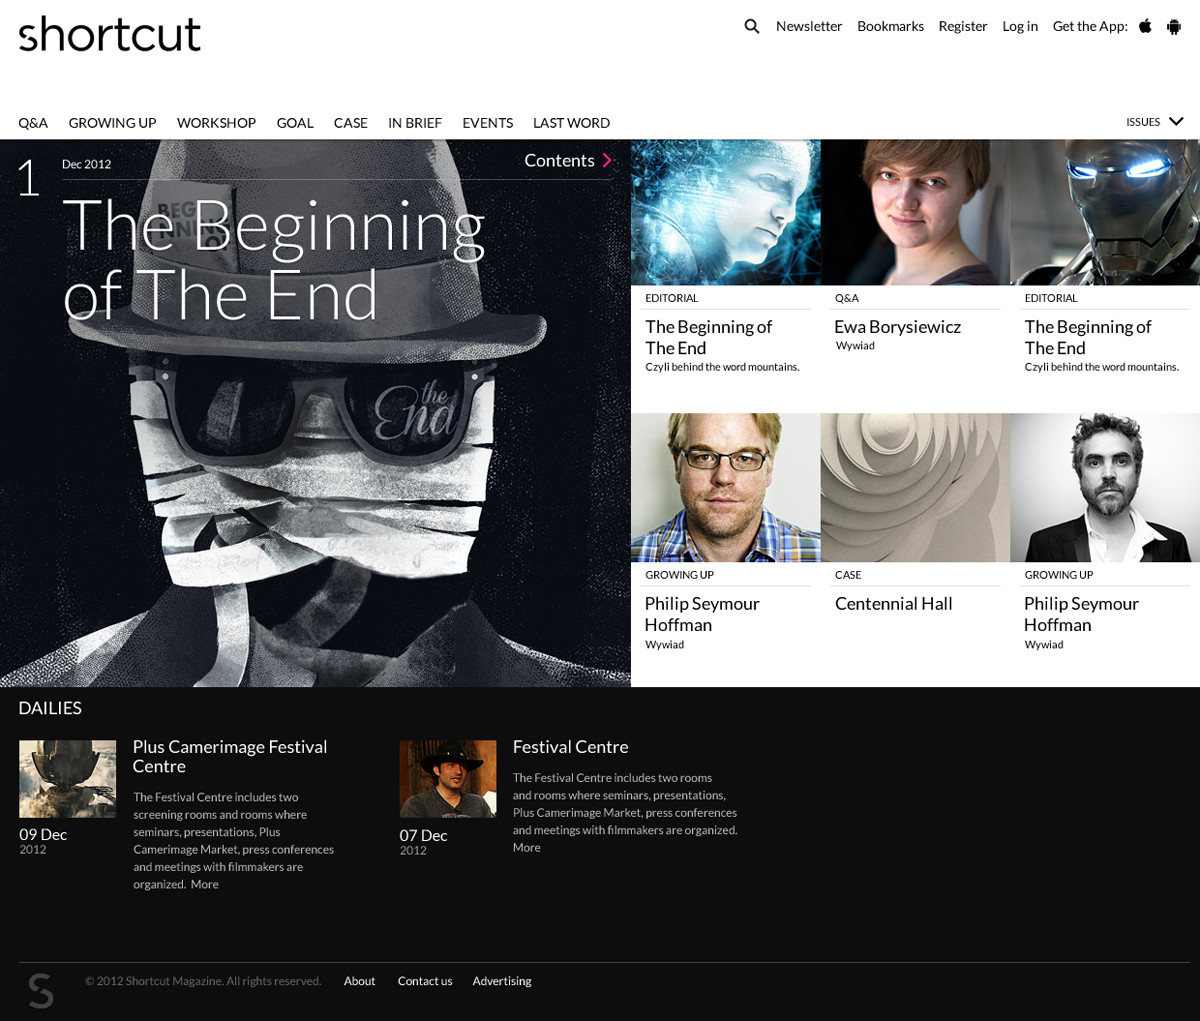Click the Shortcut S logo in footer
This screenshot has width=1200, height=1021.
(x=40, y=990)
